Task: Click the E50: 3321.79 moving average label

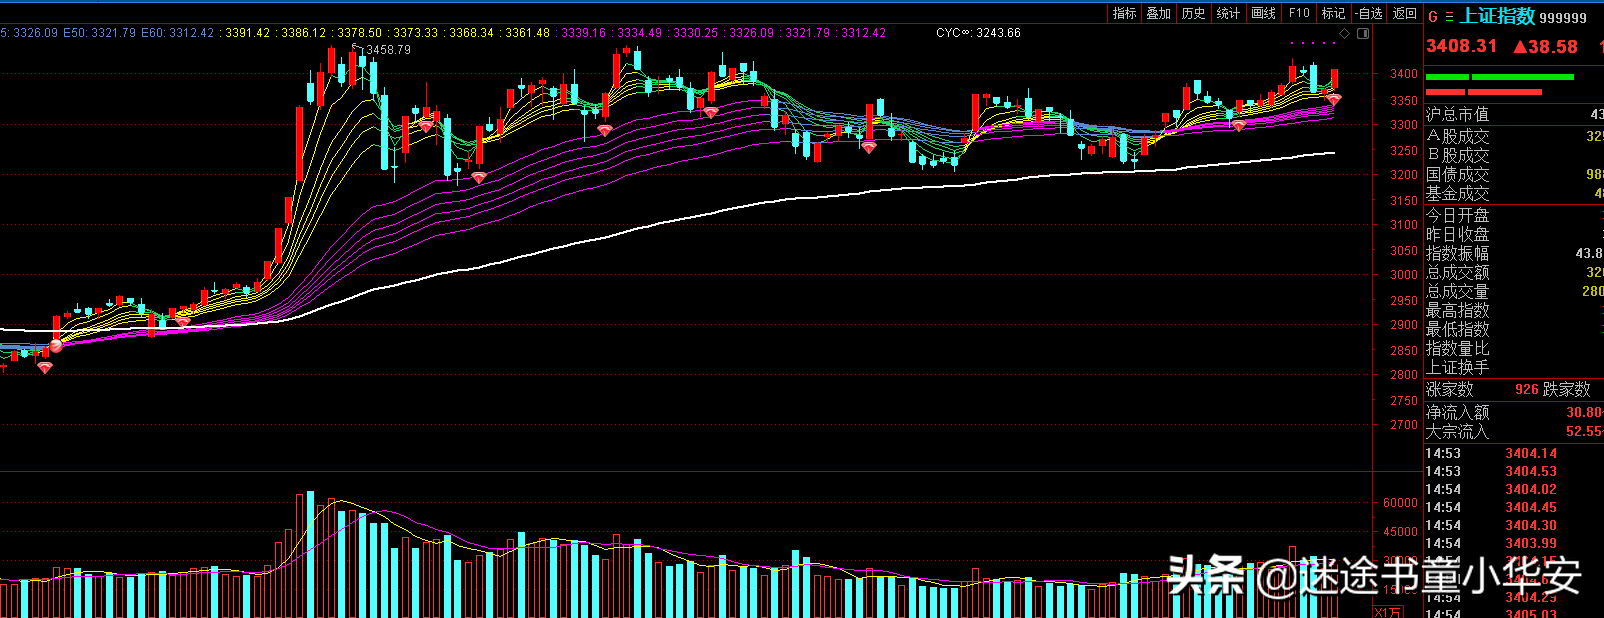Action: click(x=99, y=33)
